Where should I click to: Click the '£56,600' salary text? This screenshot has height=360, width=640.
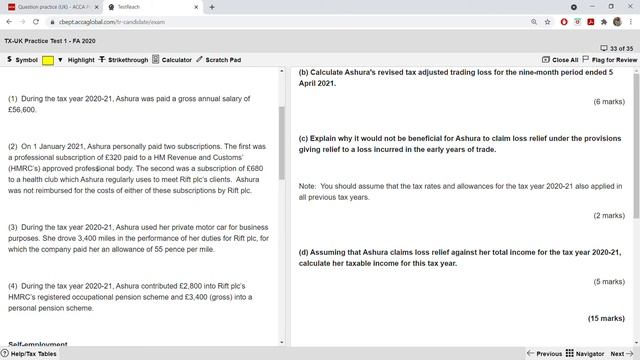pos(22,110)
